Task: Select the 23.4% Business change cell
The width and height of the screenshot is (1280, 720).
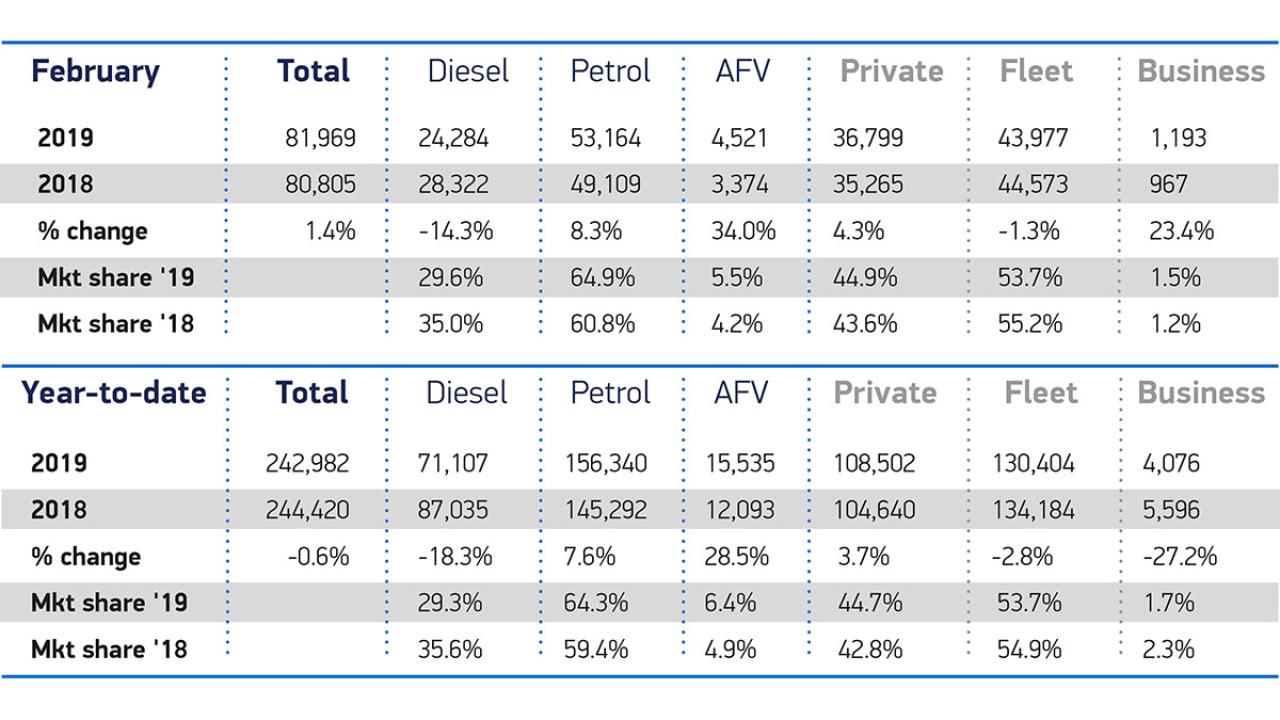Action: click(1182, 231)
